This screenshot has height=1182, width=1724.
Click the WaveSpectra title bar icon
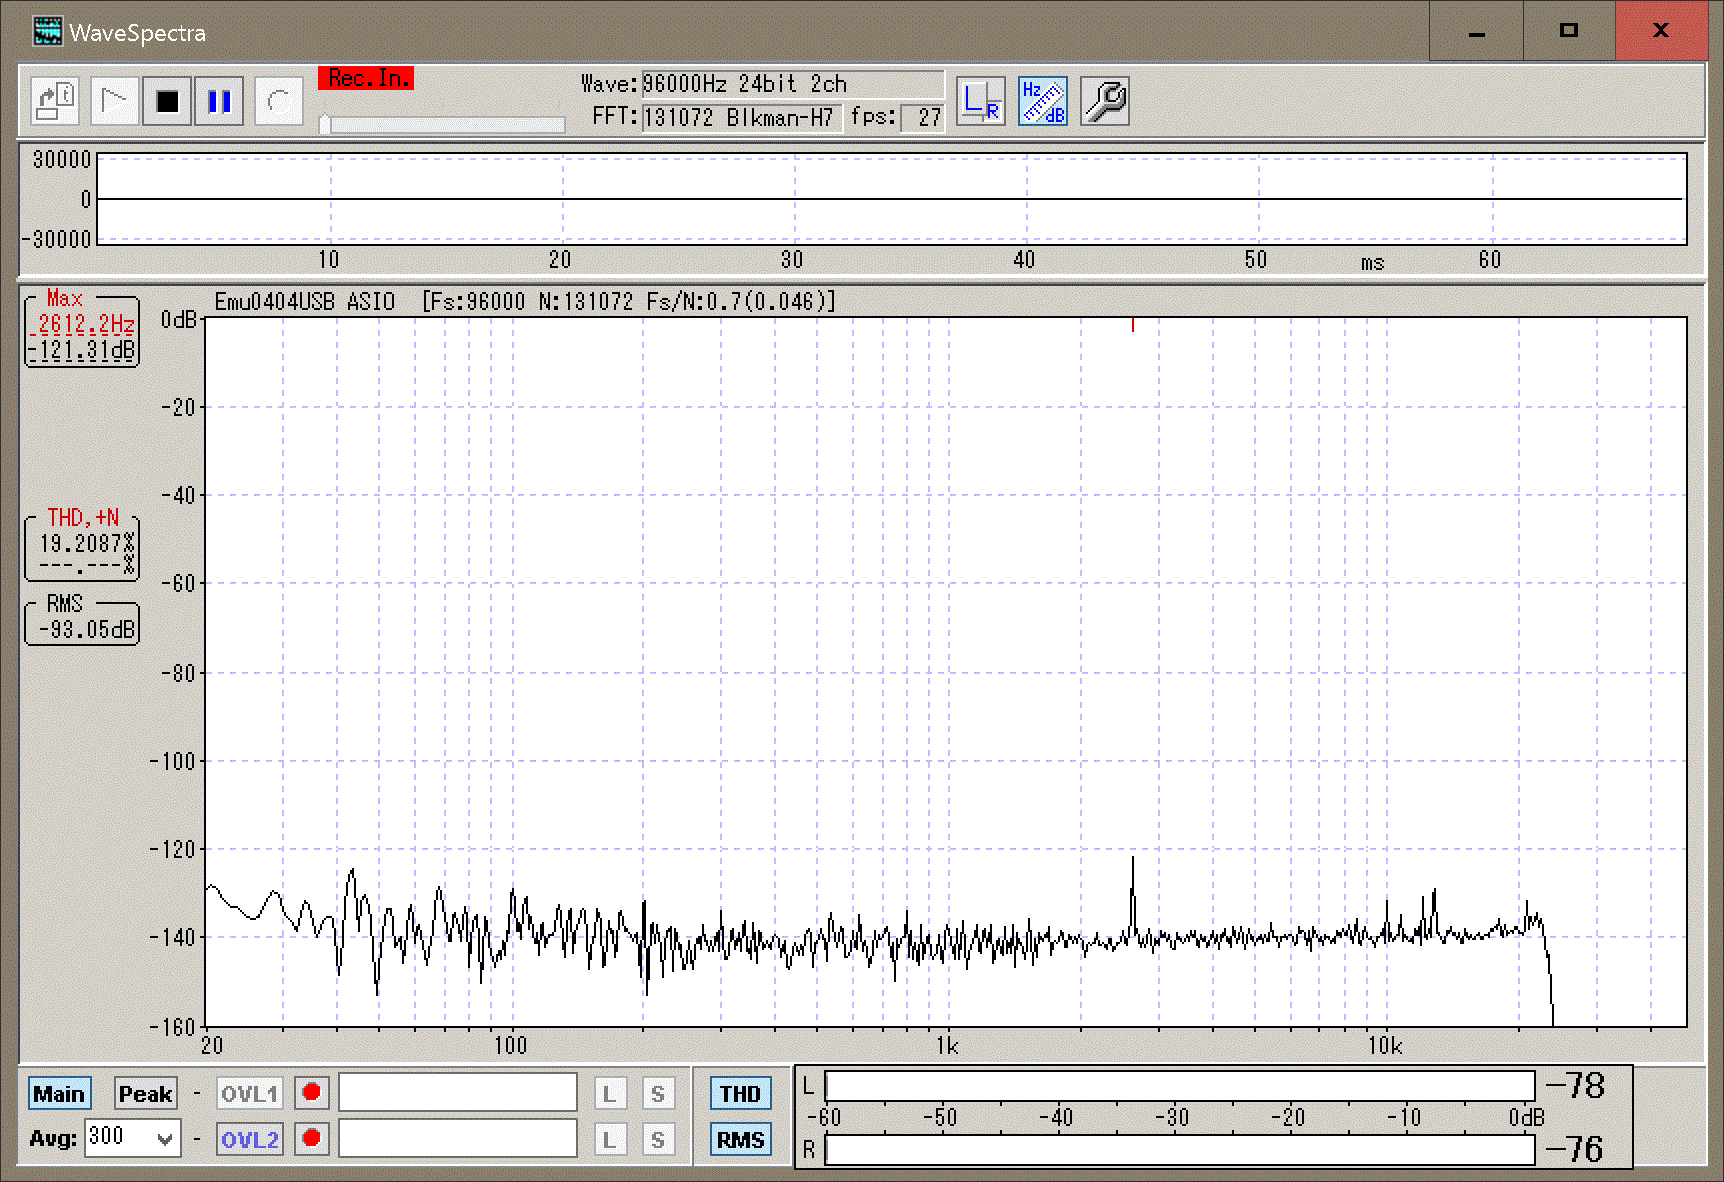click(x=47, y=32)
